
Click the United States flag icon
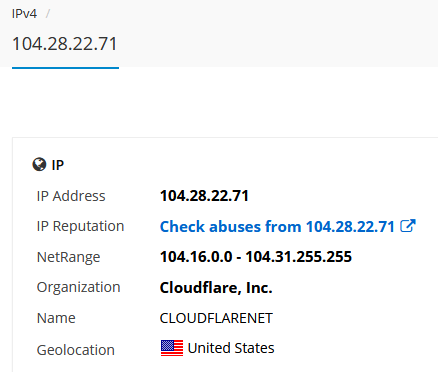click(x=172, y=348)
